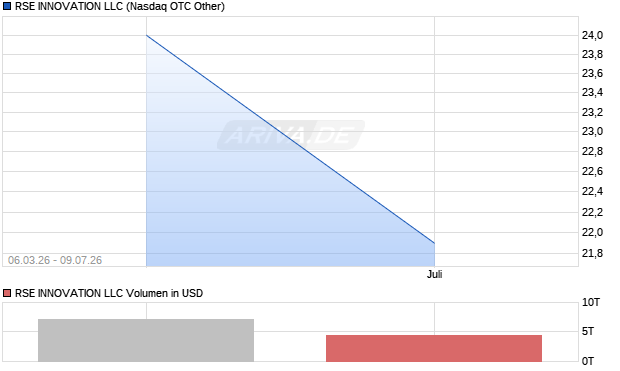Click the 22,0 price axis label
This screenshot has width=620, height=371.
click(x=592, y=232)
